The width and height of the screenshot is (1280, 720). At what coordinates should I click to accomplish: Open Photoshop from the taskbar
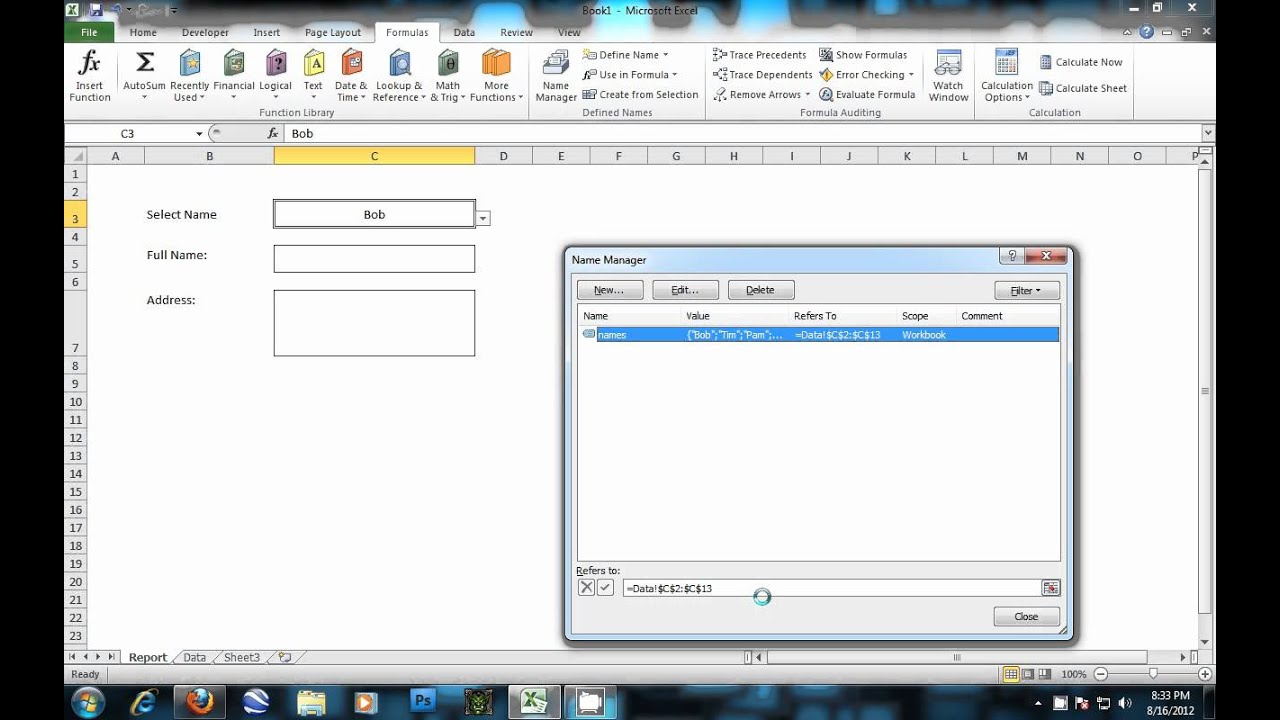click(x=423, y=702)
